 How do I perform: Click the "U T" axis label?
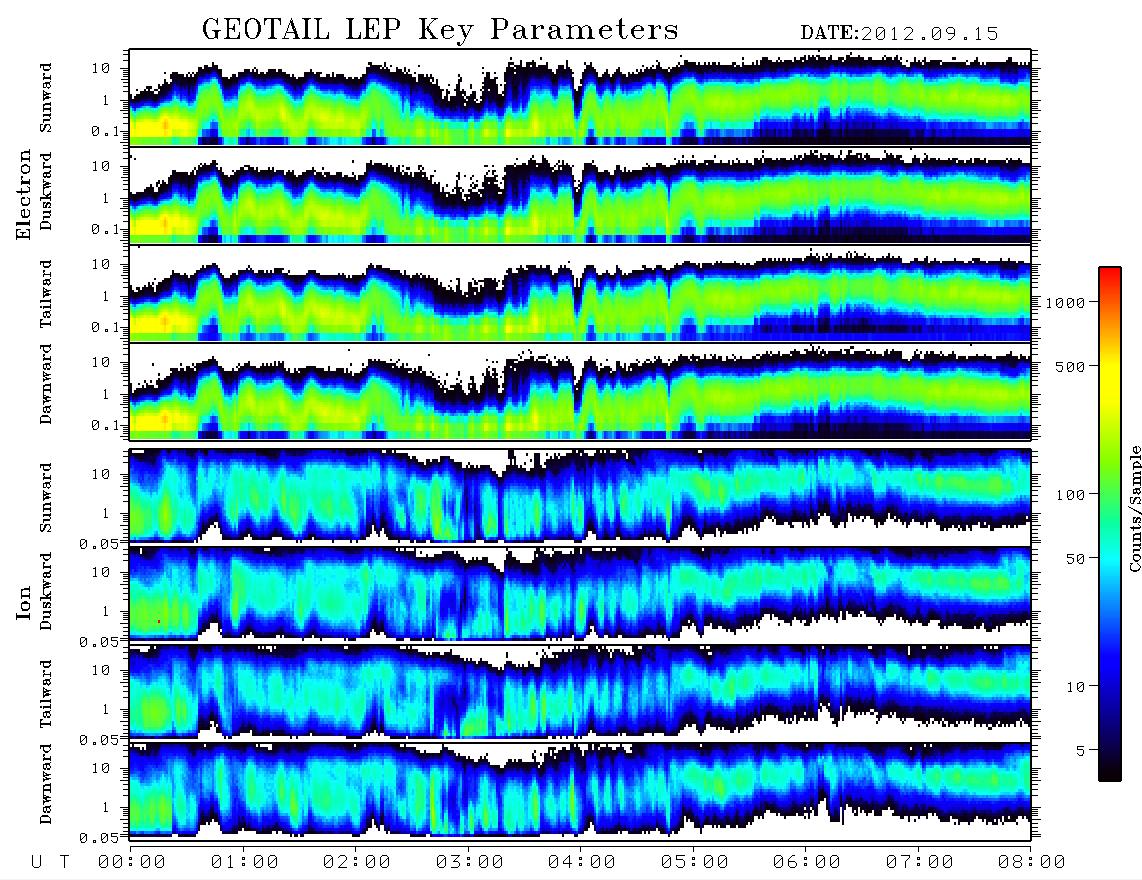click(50, 863)
